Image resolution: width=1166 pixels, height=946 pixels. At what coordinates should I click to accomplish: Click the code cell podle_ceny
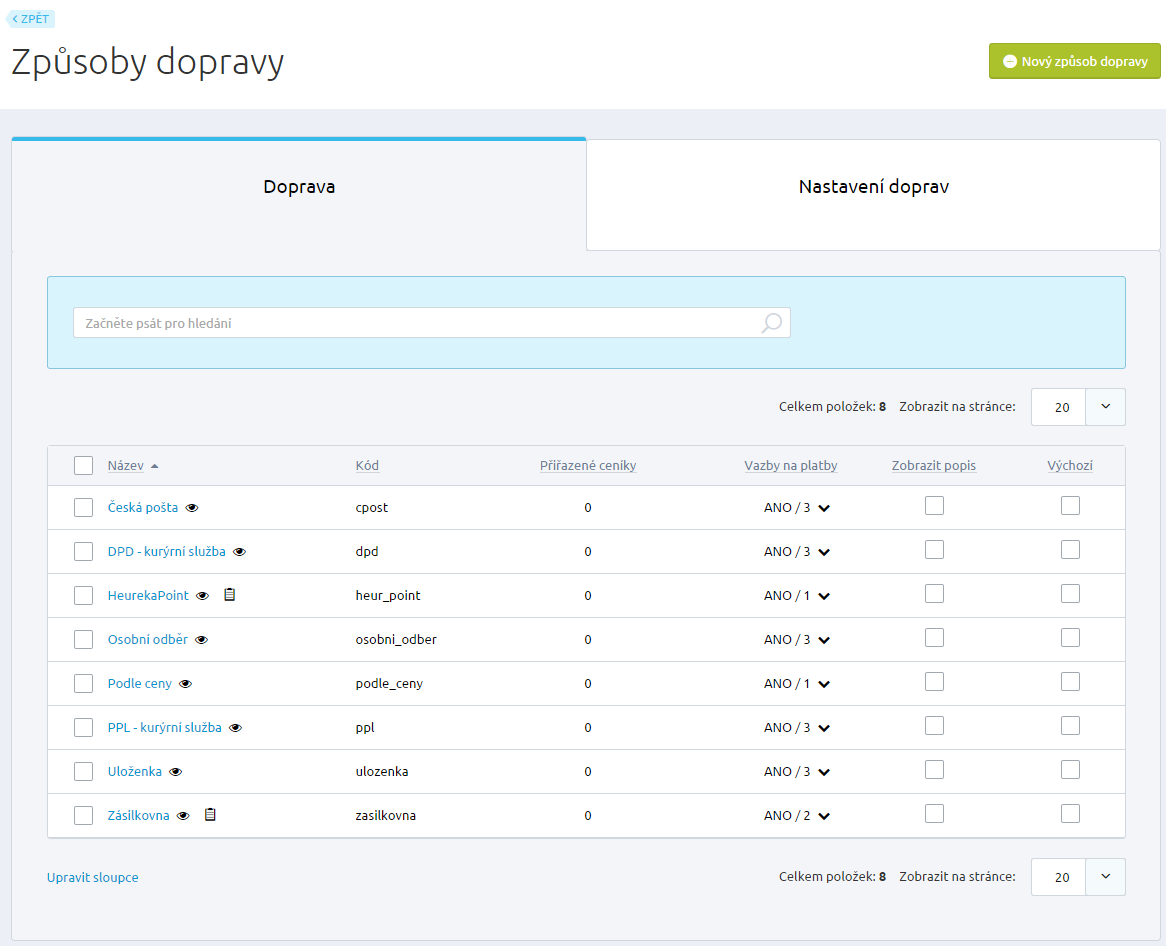click(389, 683)
